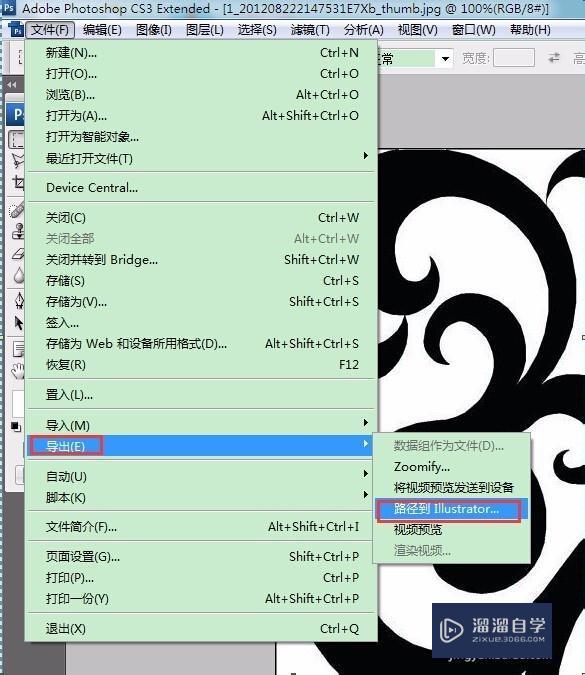Choose 页面设置(G)... menu item

click(202, 557)
